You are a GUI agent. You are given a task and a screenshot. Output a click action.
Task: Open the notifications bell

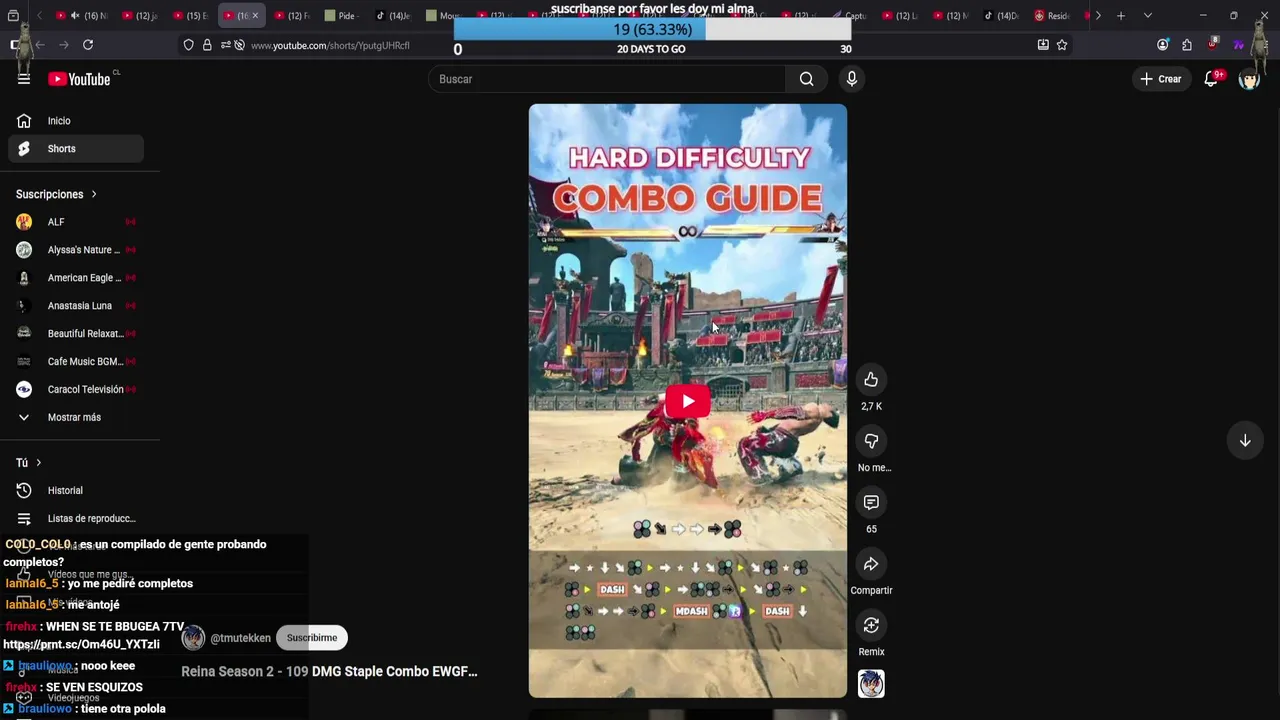point(1211,79)
